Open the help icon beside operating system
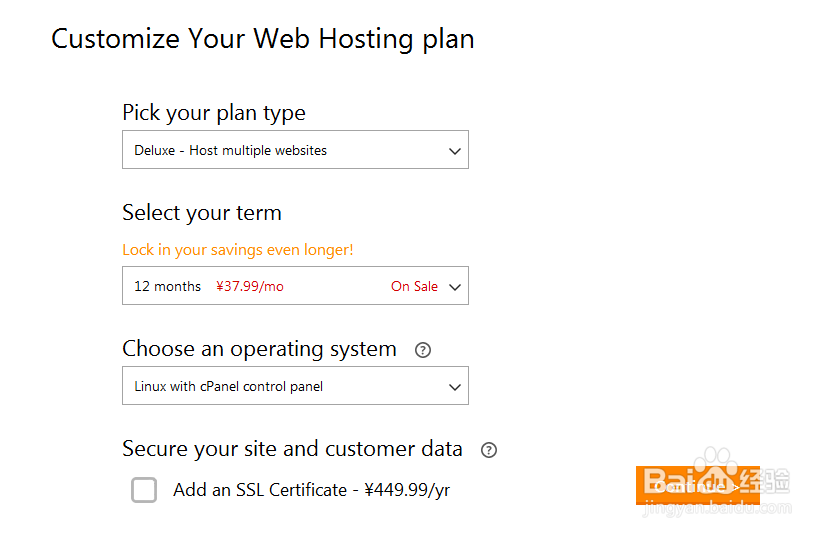Screen dimensions: 839x536 (x=423, y=350)
